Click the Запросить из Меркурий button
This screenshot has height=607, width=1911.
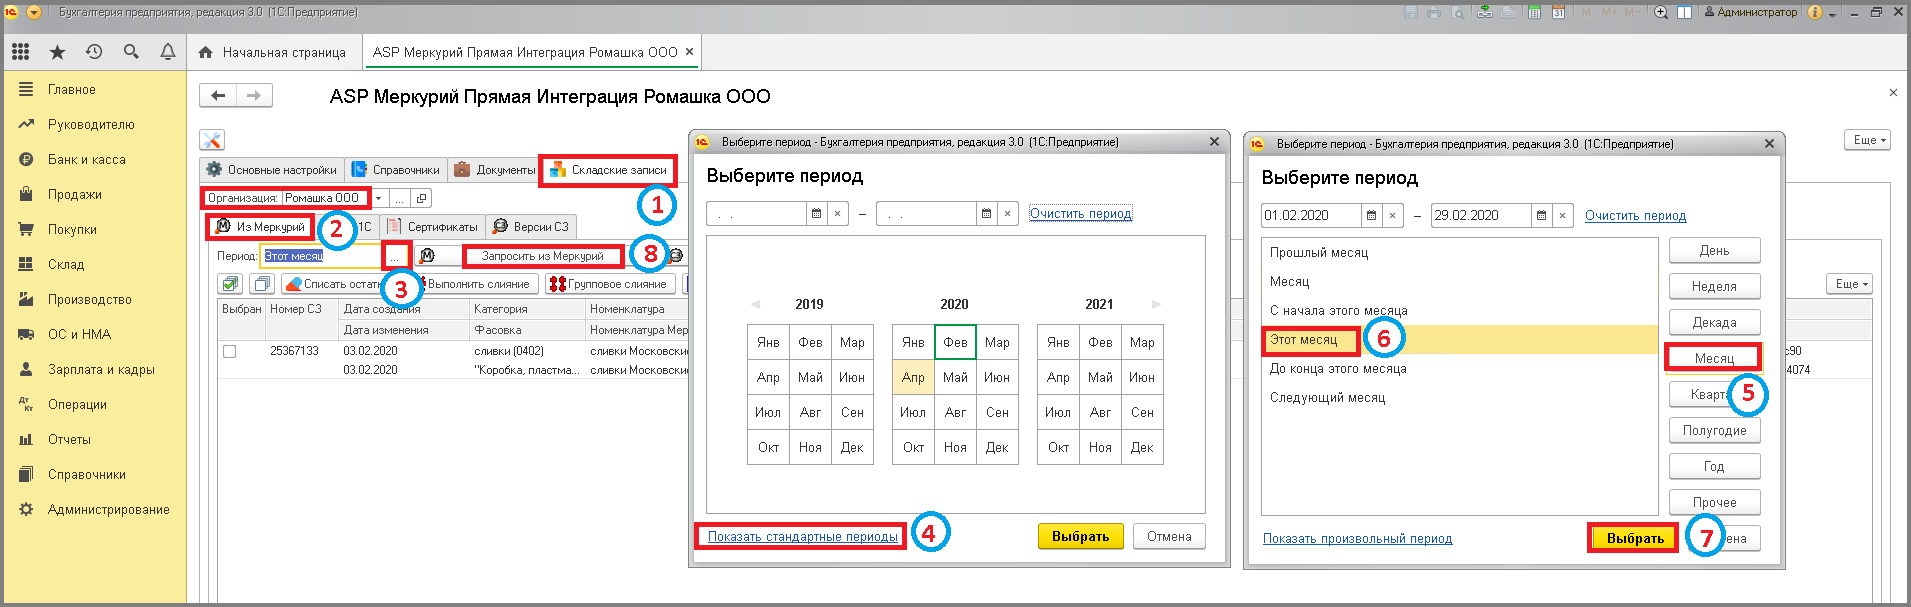coord(543,256)
